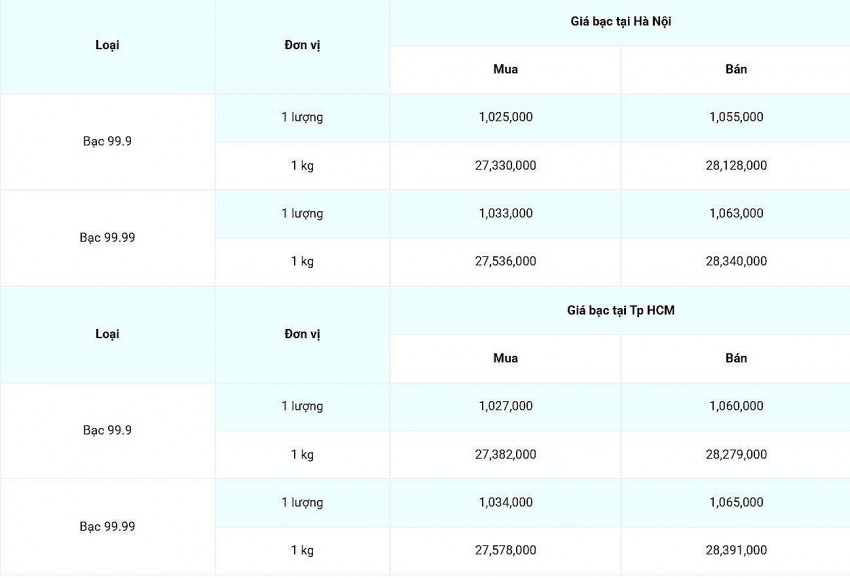Select the 1,055,000 sell price cell
The width and height of the screenshot is (850, 578).
pyautogui.click(x=736, y=117)
